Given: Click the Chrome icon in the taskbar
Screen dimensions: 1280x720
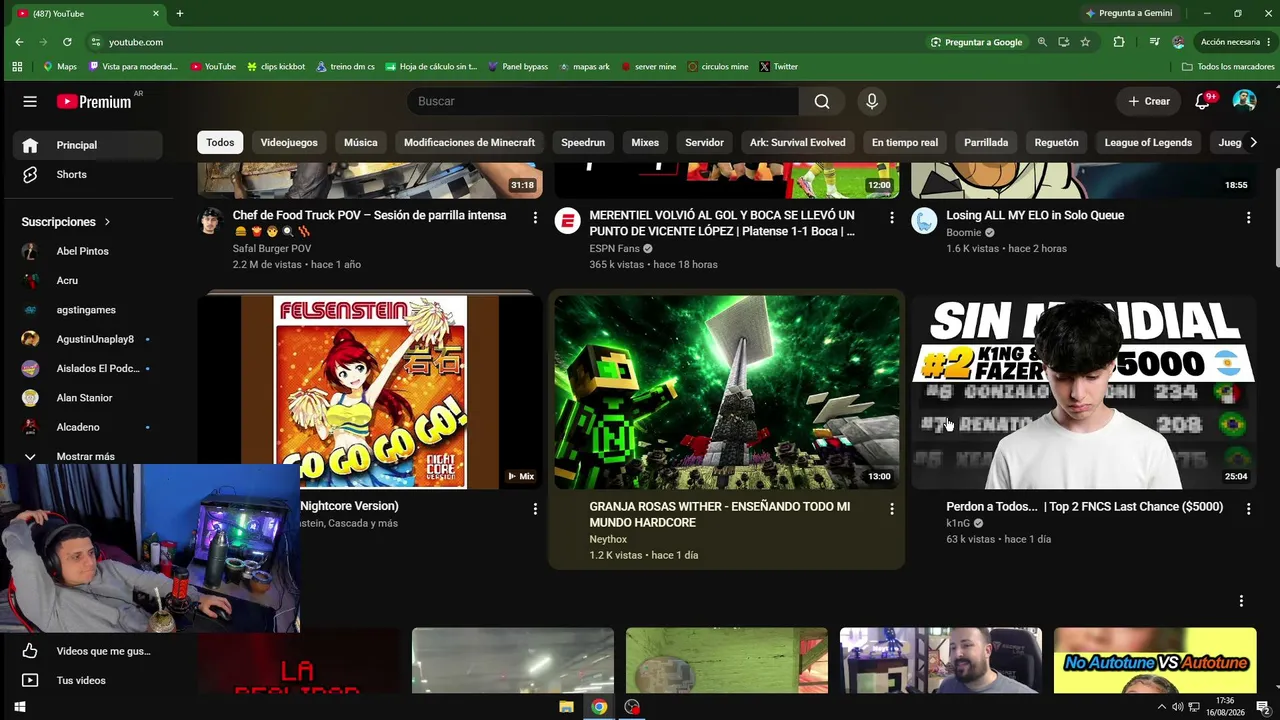Looking at the screenshot, I should click(599, 707).
